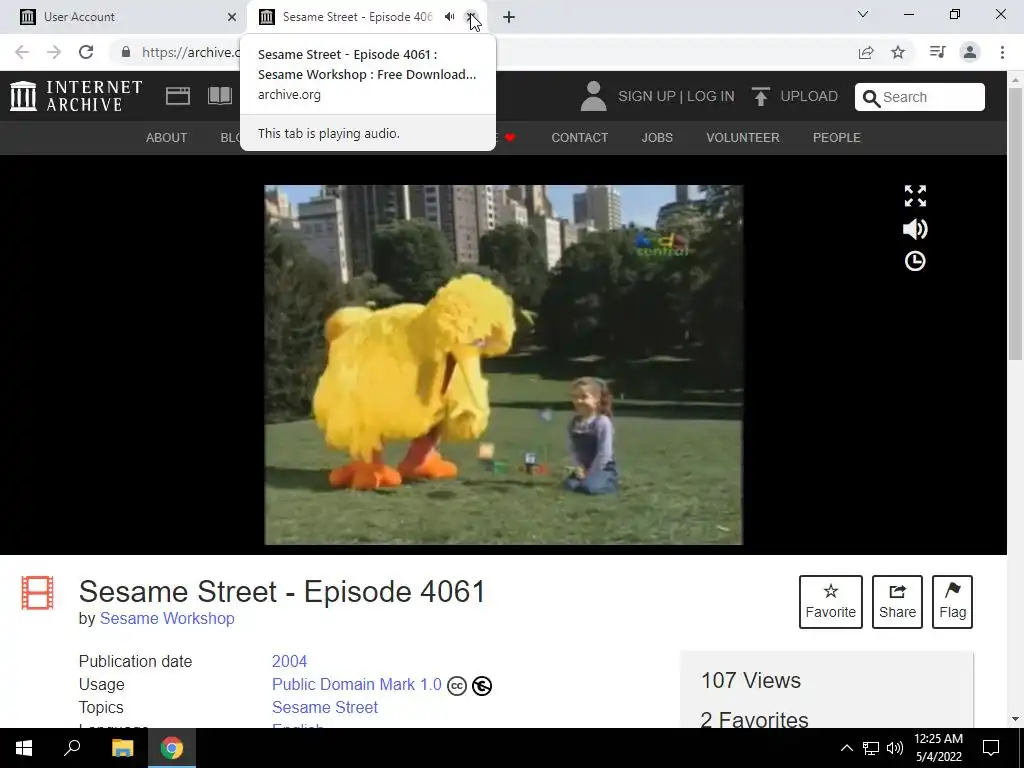Close the User Account tab

(x=232, y=17)
